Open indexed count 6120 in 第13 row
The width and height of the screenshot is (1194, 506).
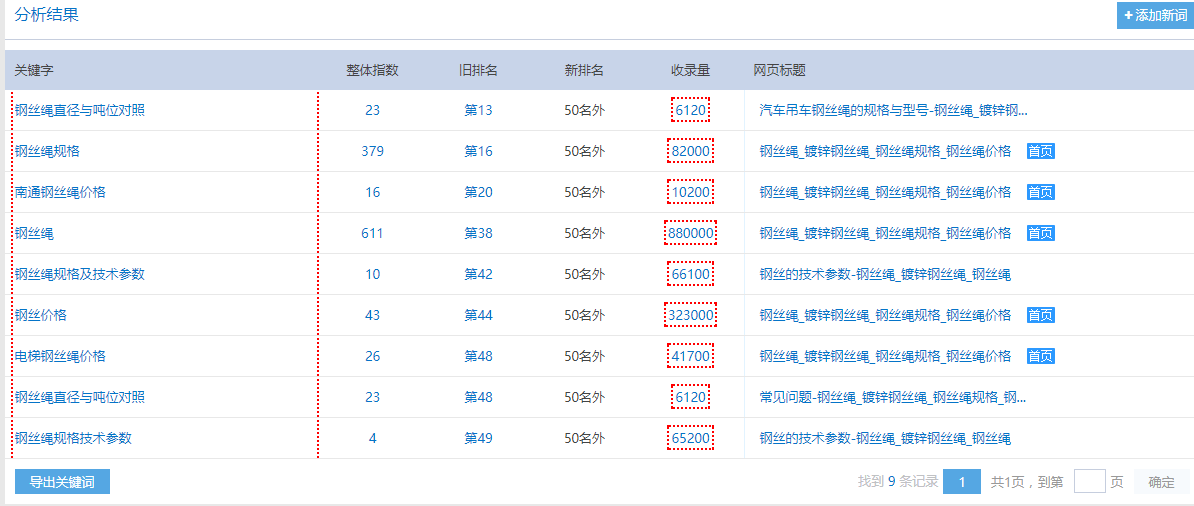(691, 110)
